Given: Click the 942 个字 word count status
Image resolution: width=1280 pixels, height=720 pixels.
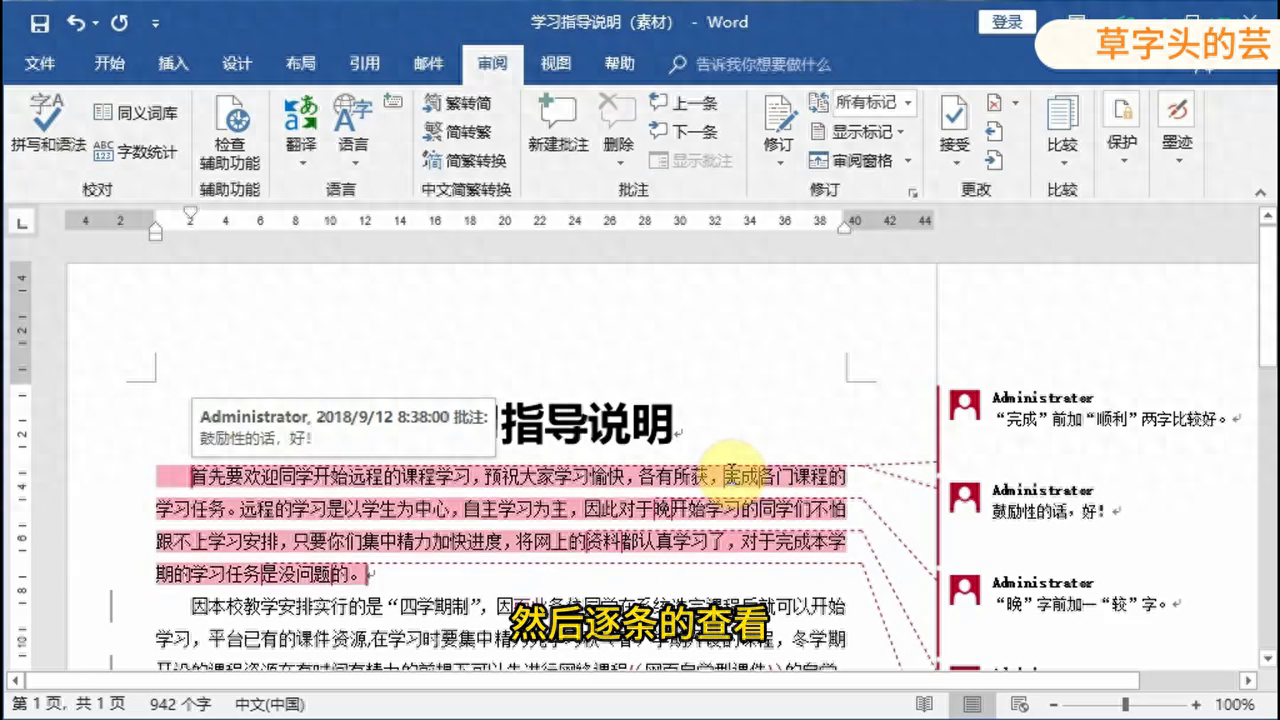Looking at the screenshot, I should pos(180,704).
